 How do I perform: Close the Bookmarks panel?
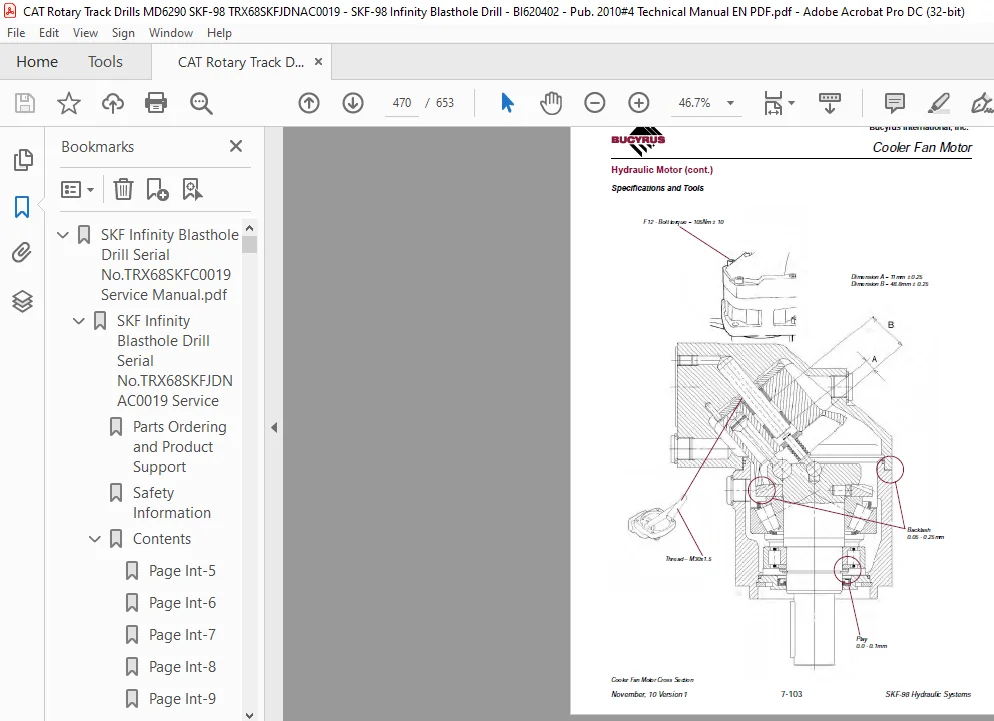click(x=236, y=146)
